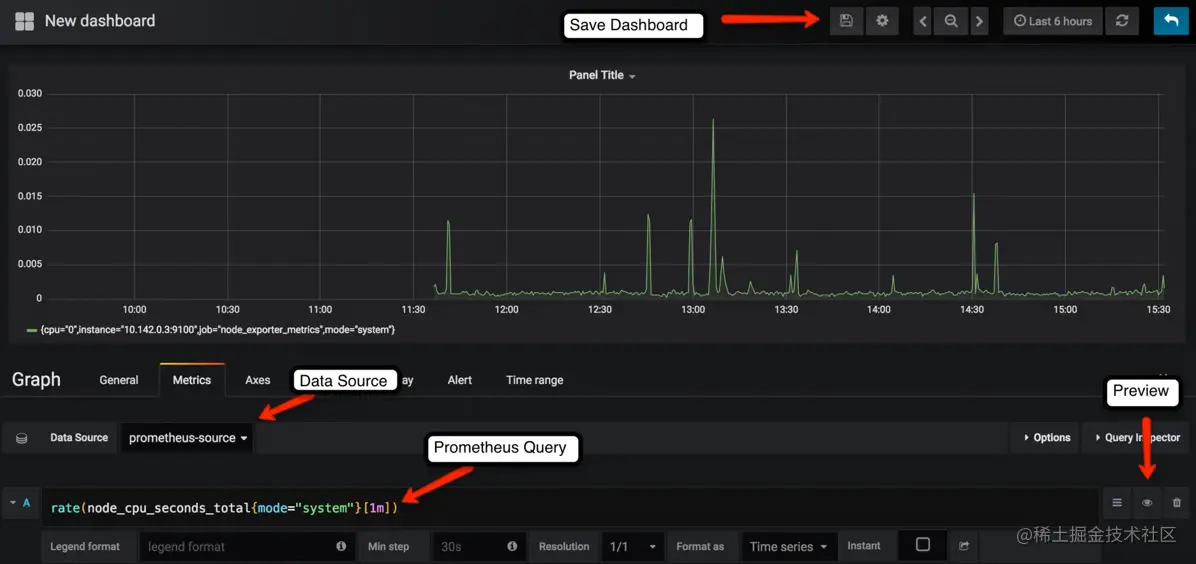Toggle query A visibility eye icon

click(x=1146, y=503)
